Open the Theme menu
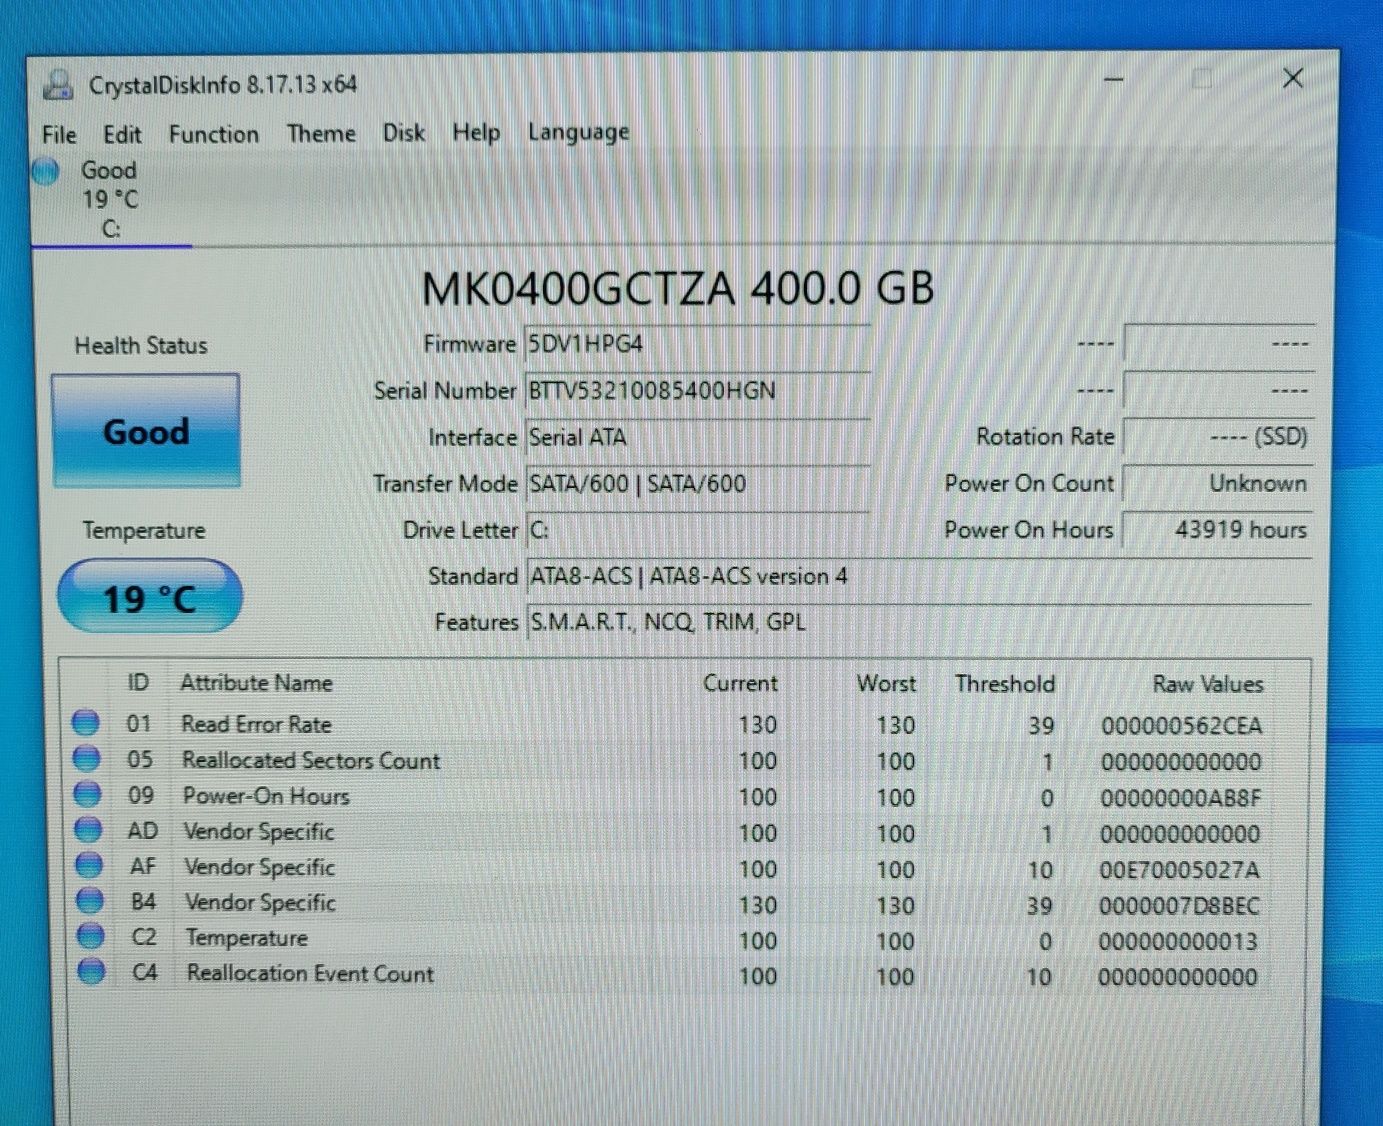Viewport: 1383px width, 1126px height. click(321, 133)
